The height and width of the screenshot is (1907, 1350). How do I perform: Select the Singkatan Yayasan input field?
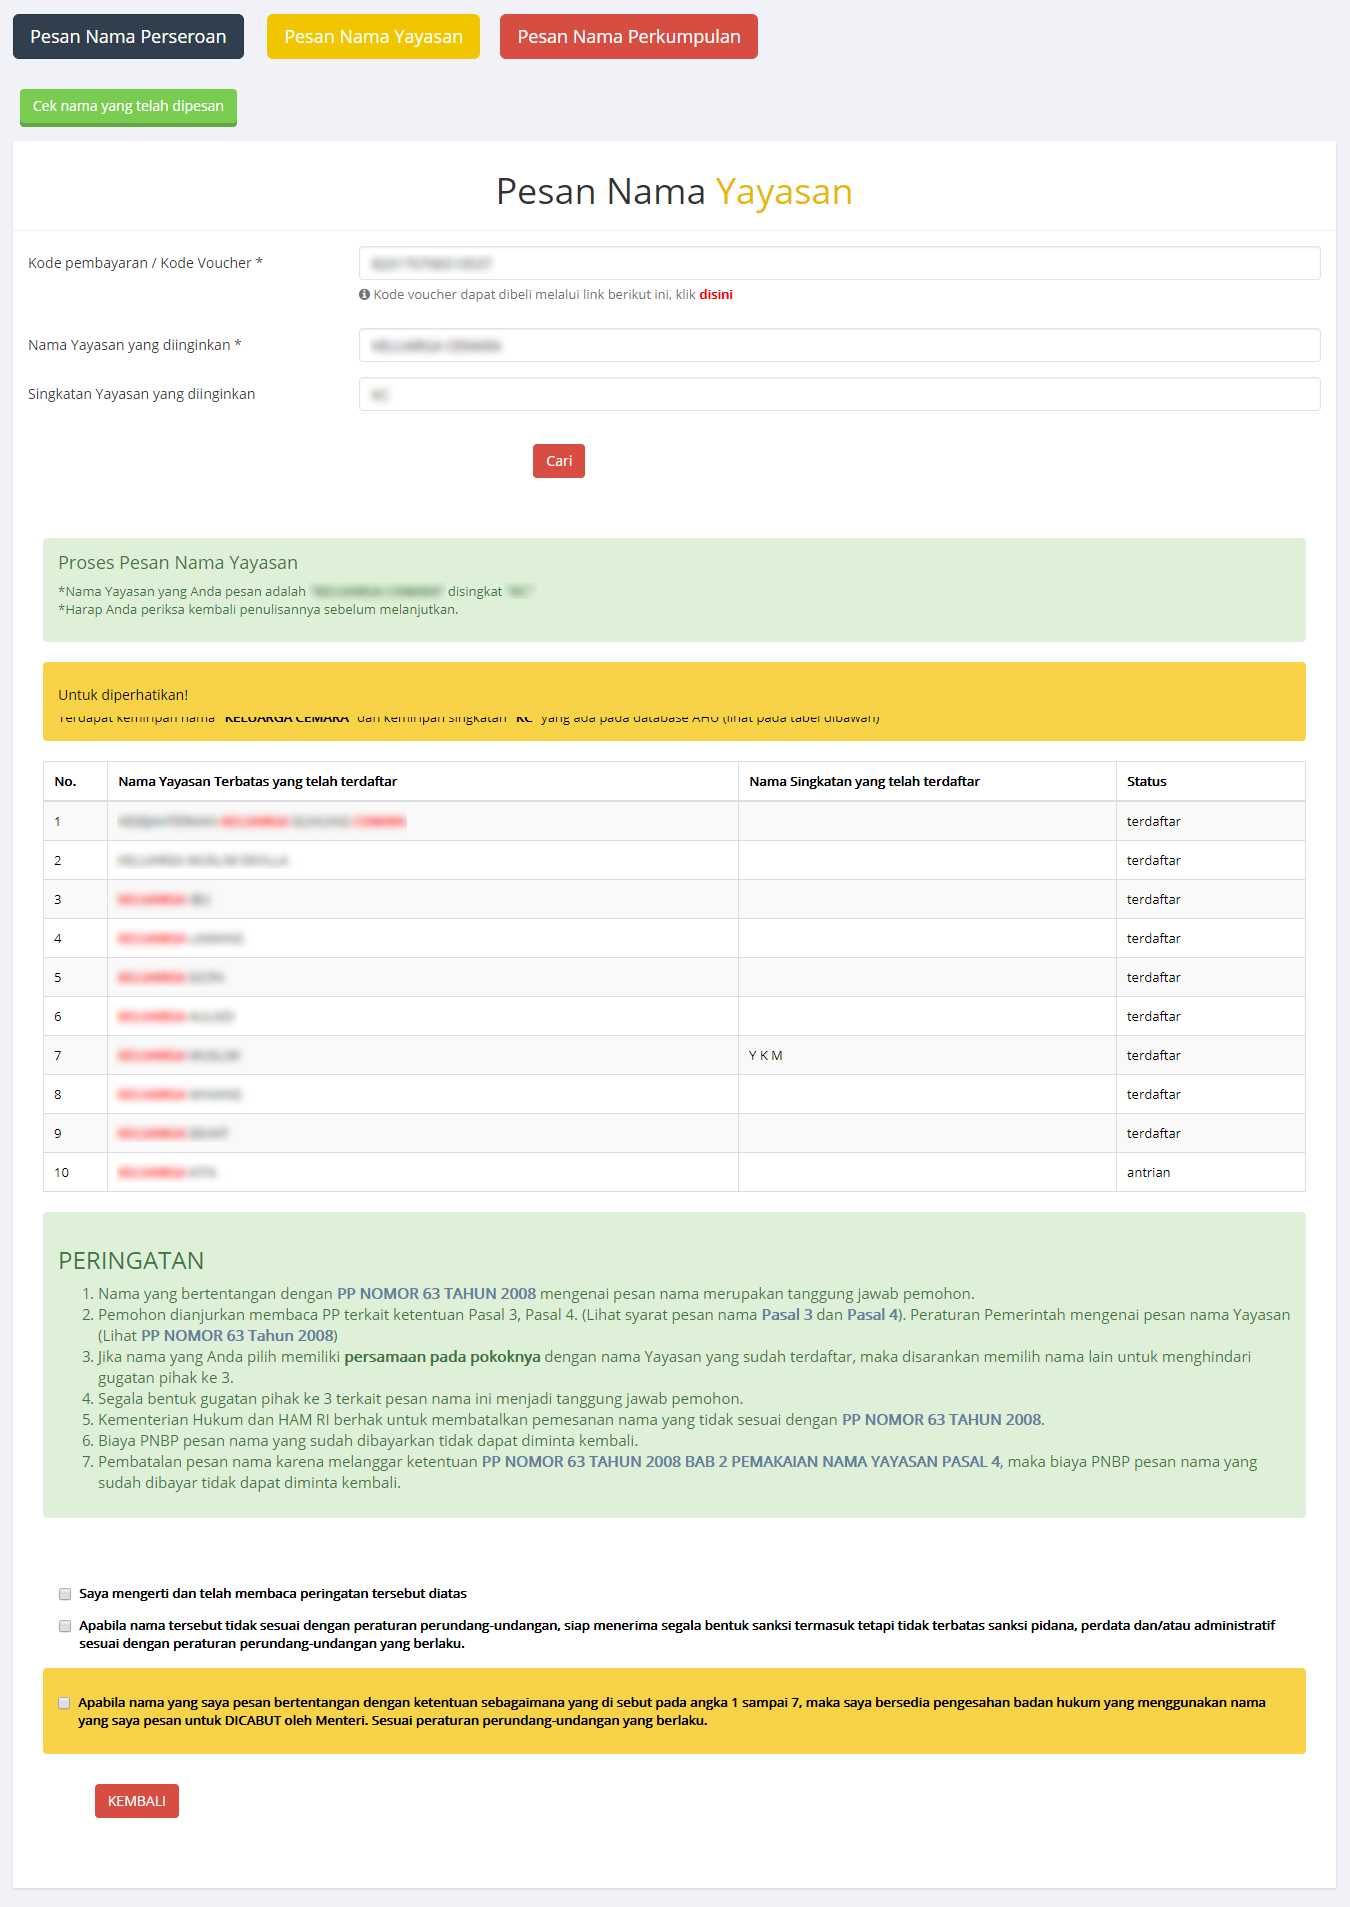coord(839,395)
